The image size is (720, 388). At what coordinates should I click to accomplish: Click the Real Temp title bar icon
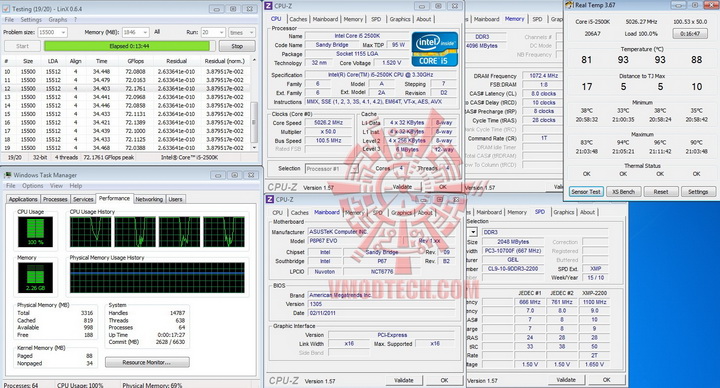tap(569, 5)
